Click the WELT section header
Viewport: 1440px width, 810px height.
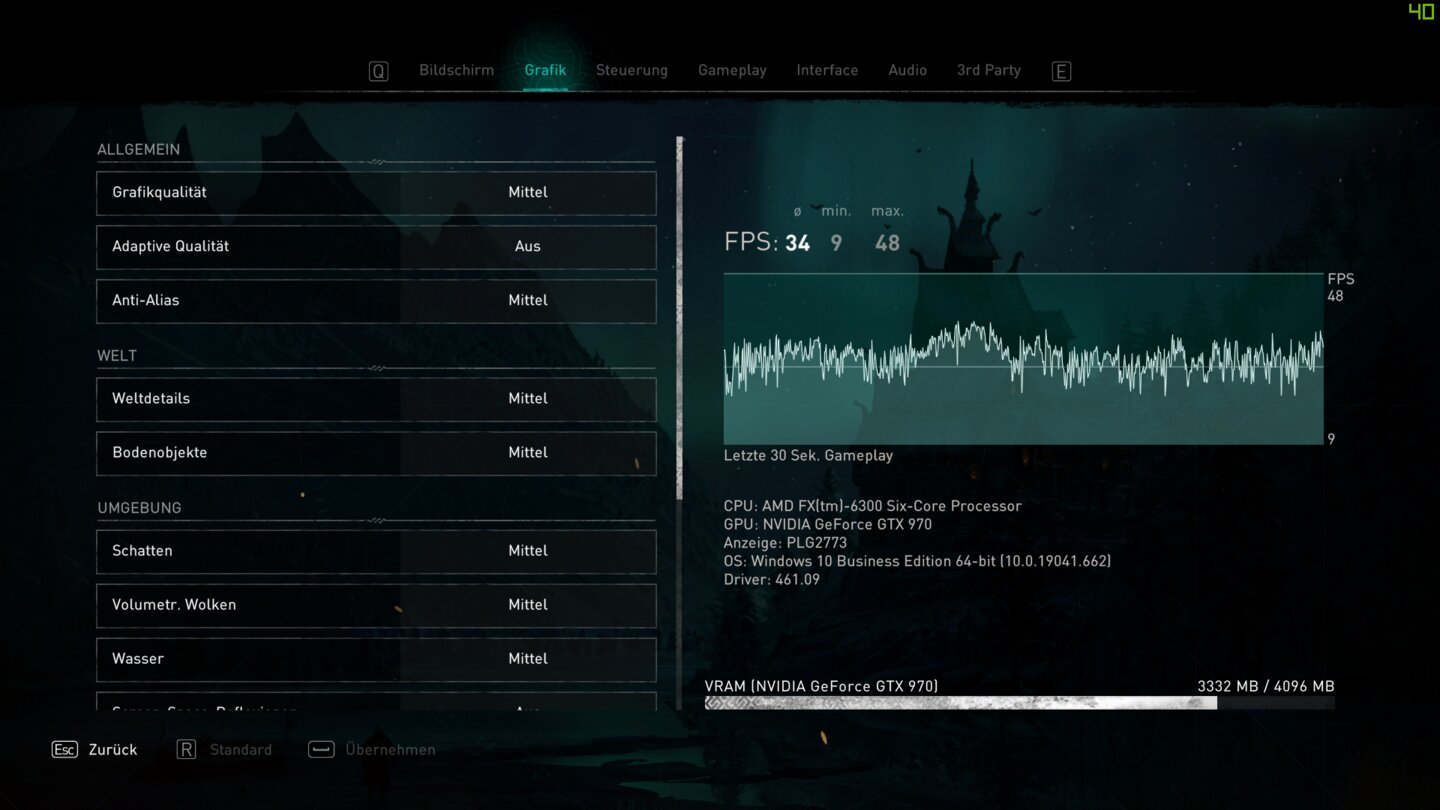(117, 355)
